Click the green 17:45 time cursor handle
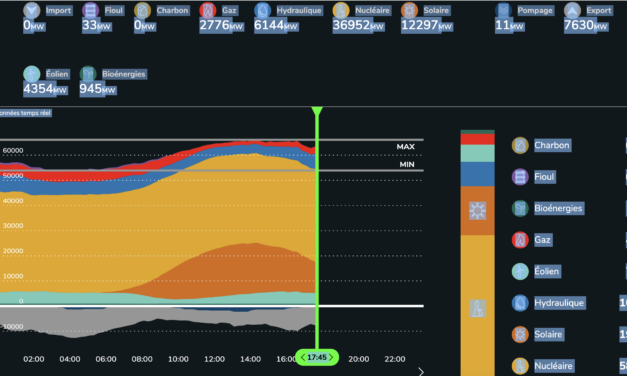Viewport: 627px width, 376px height. [x=317, y=357]
